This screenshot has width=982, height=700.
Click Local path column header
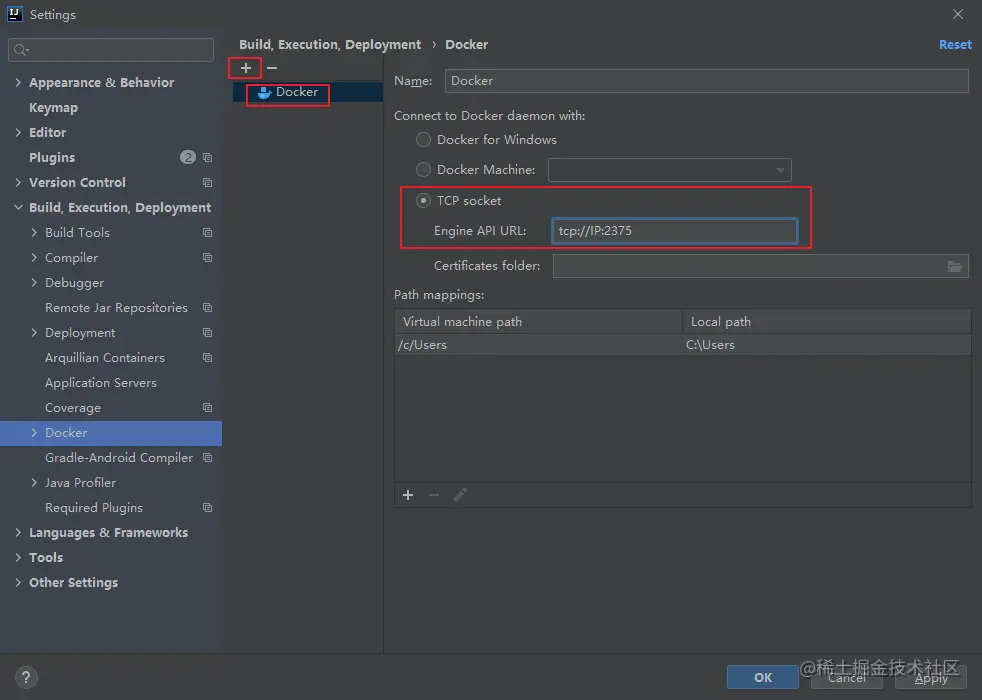coord(827,322)
